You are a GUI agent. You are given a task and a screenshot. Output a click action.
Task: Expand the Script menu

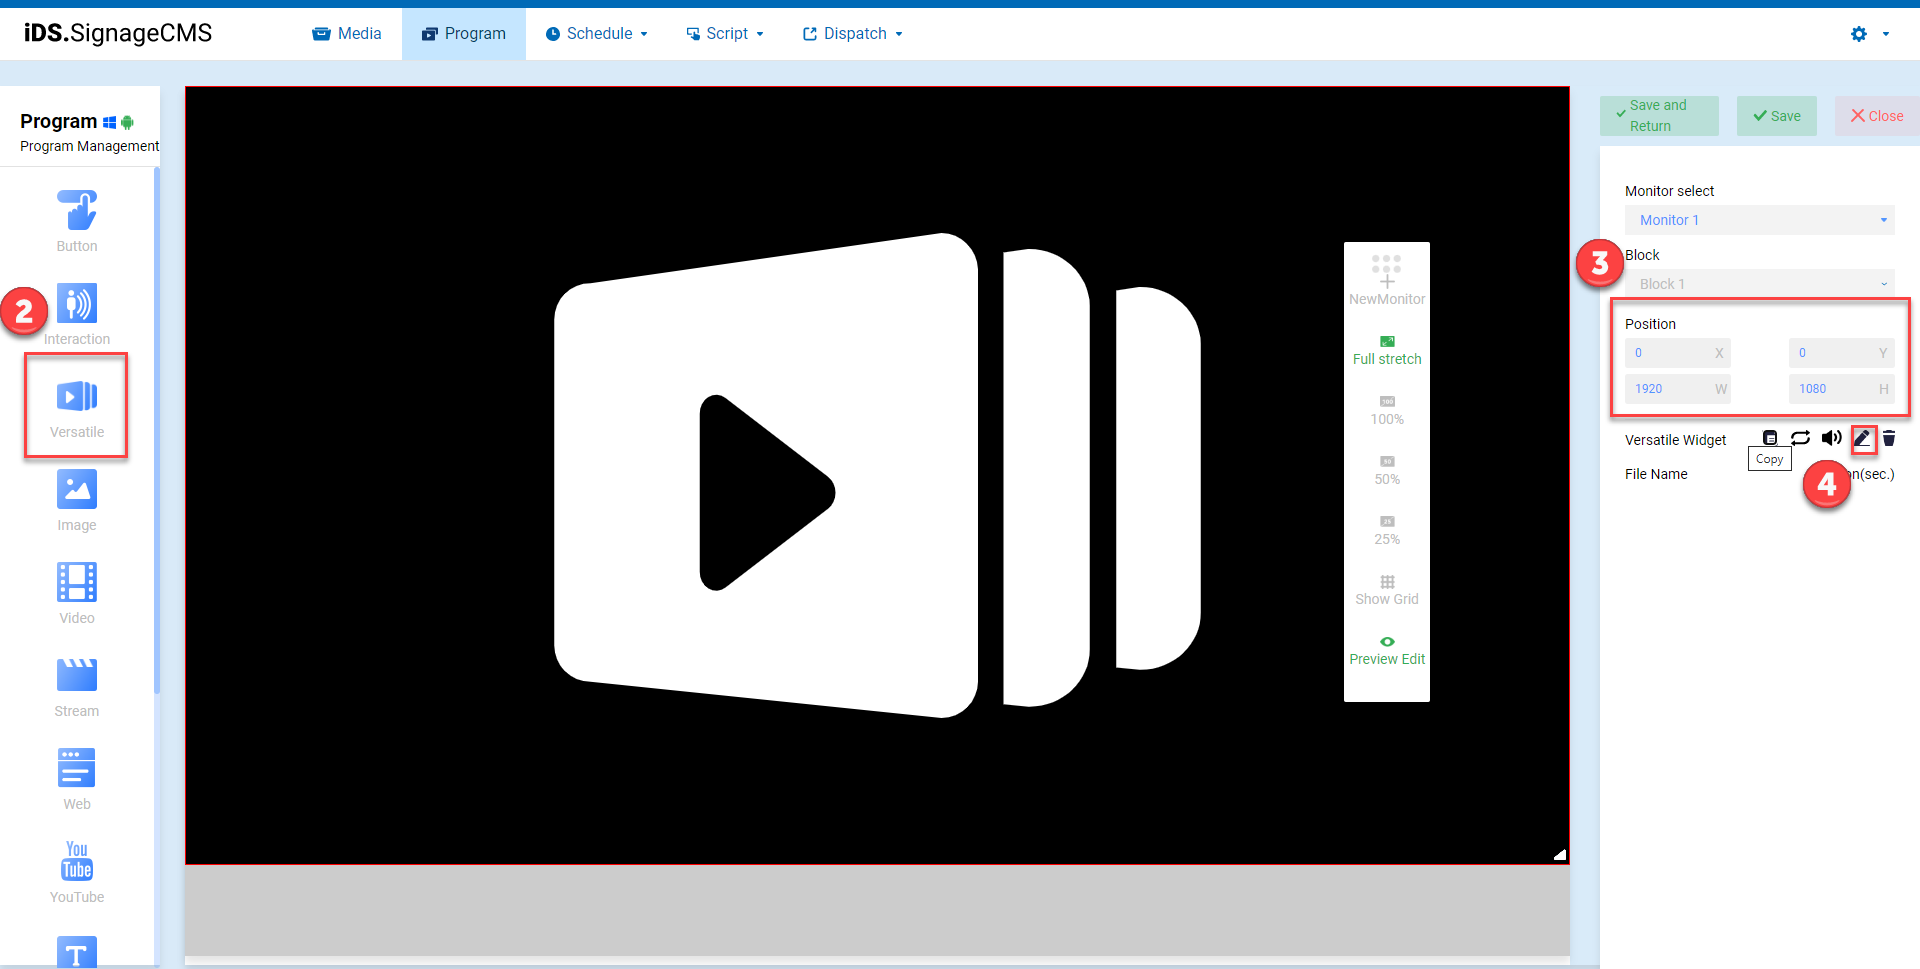coord(725,34)
